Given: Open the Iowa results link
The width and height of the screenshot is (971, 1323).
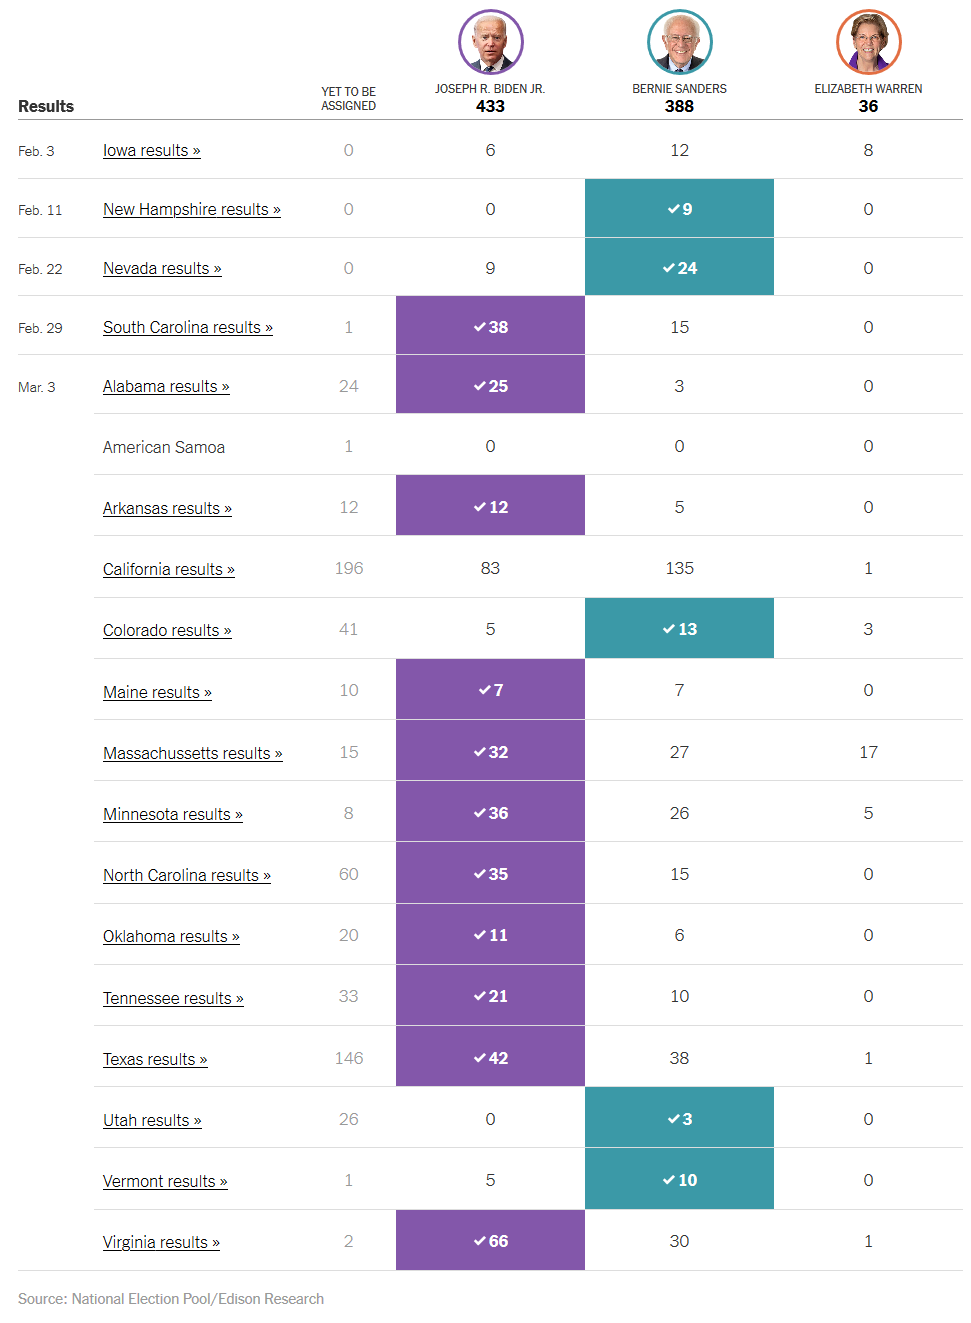Looking at the screenshot, I should pyautogui.click(x=151, y=151).
